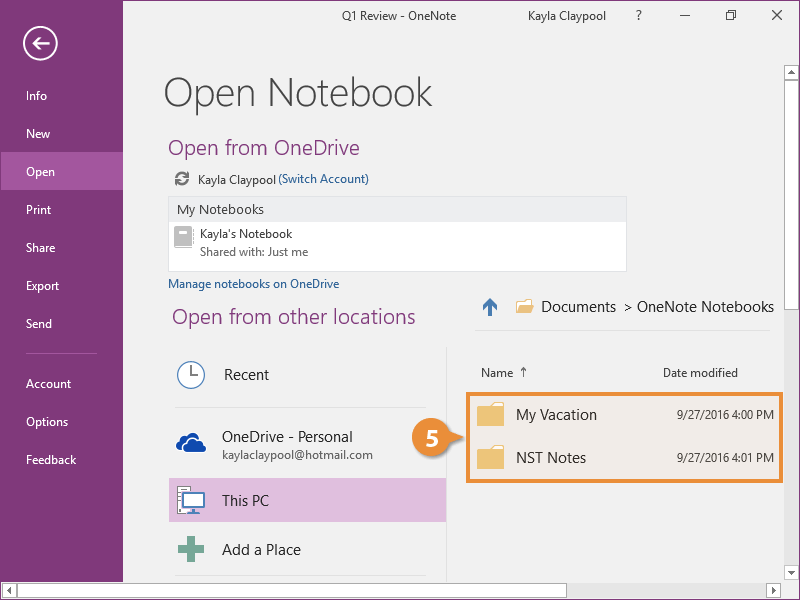The image size is (800, 600).
Task: Click the OneDrive cloud icon
Action: coord(191,443)
